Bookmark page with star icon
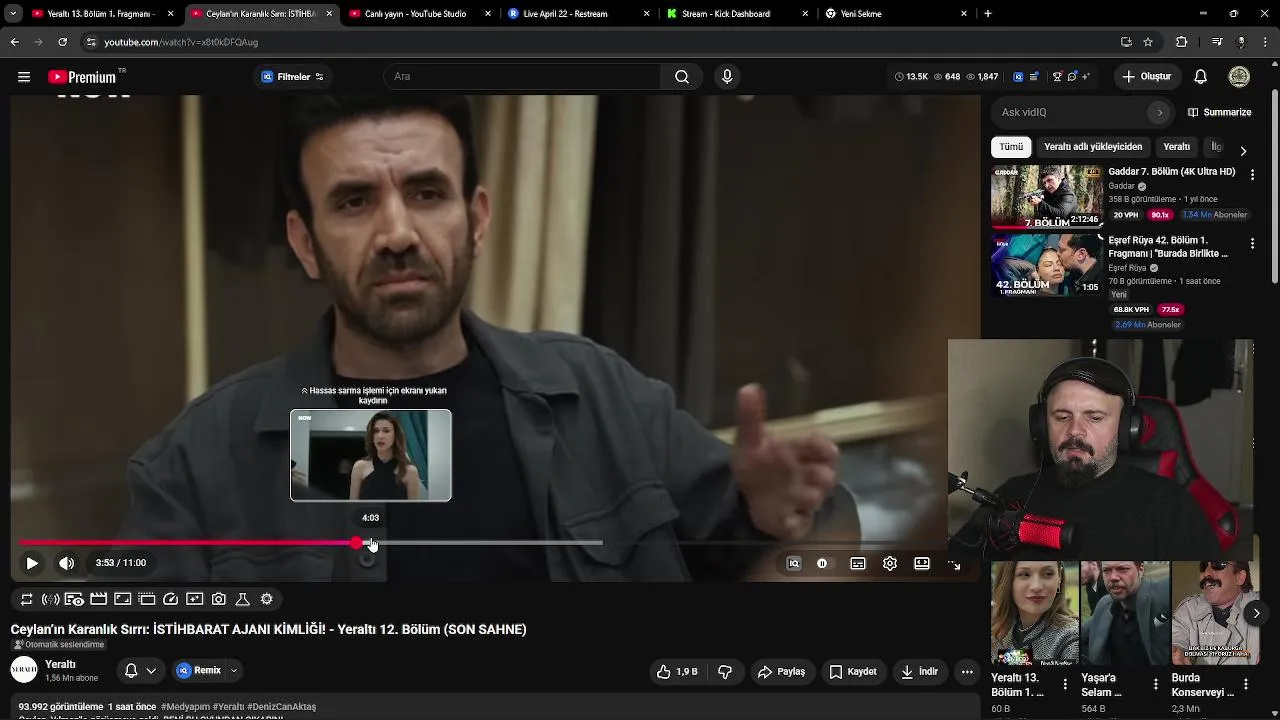 [1148, 42]
